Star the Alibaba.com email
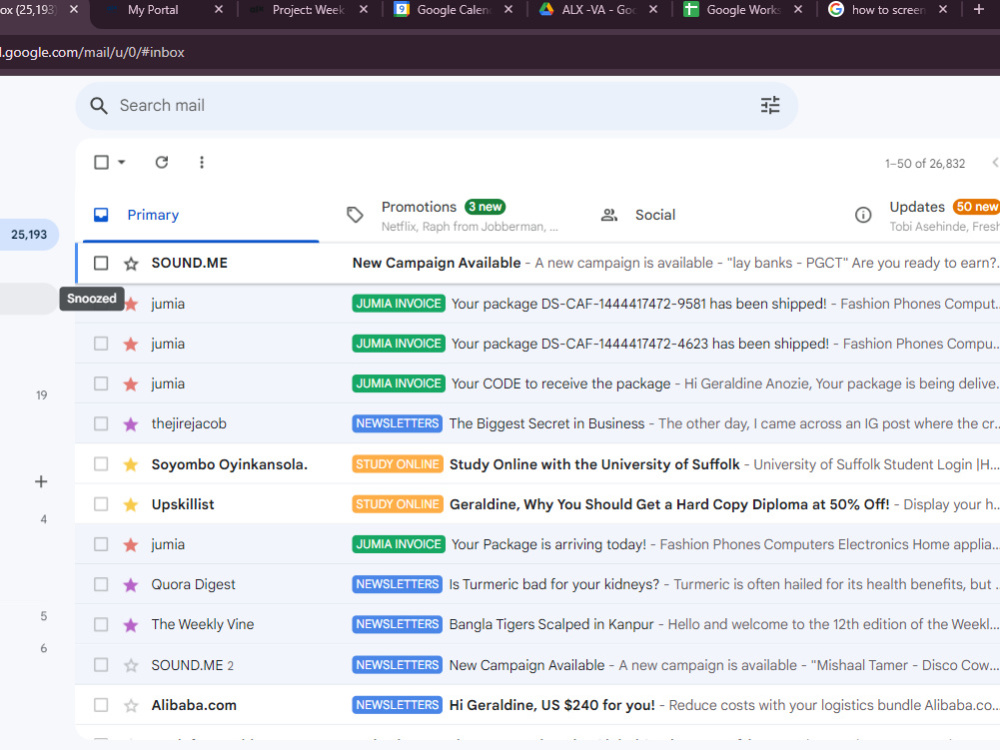 (x=131, y=705)
